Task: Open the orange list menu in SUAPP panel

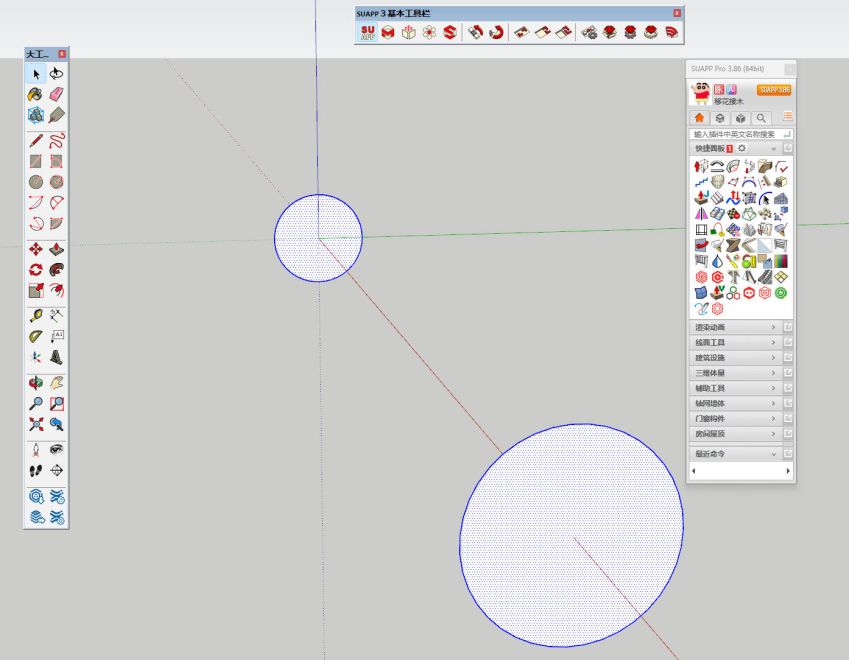Action: (787, 116)
